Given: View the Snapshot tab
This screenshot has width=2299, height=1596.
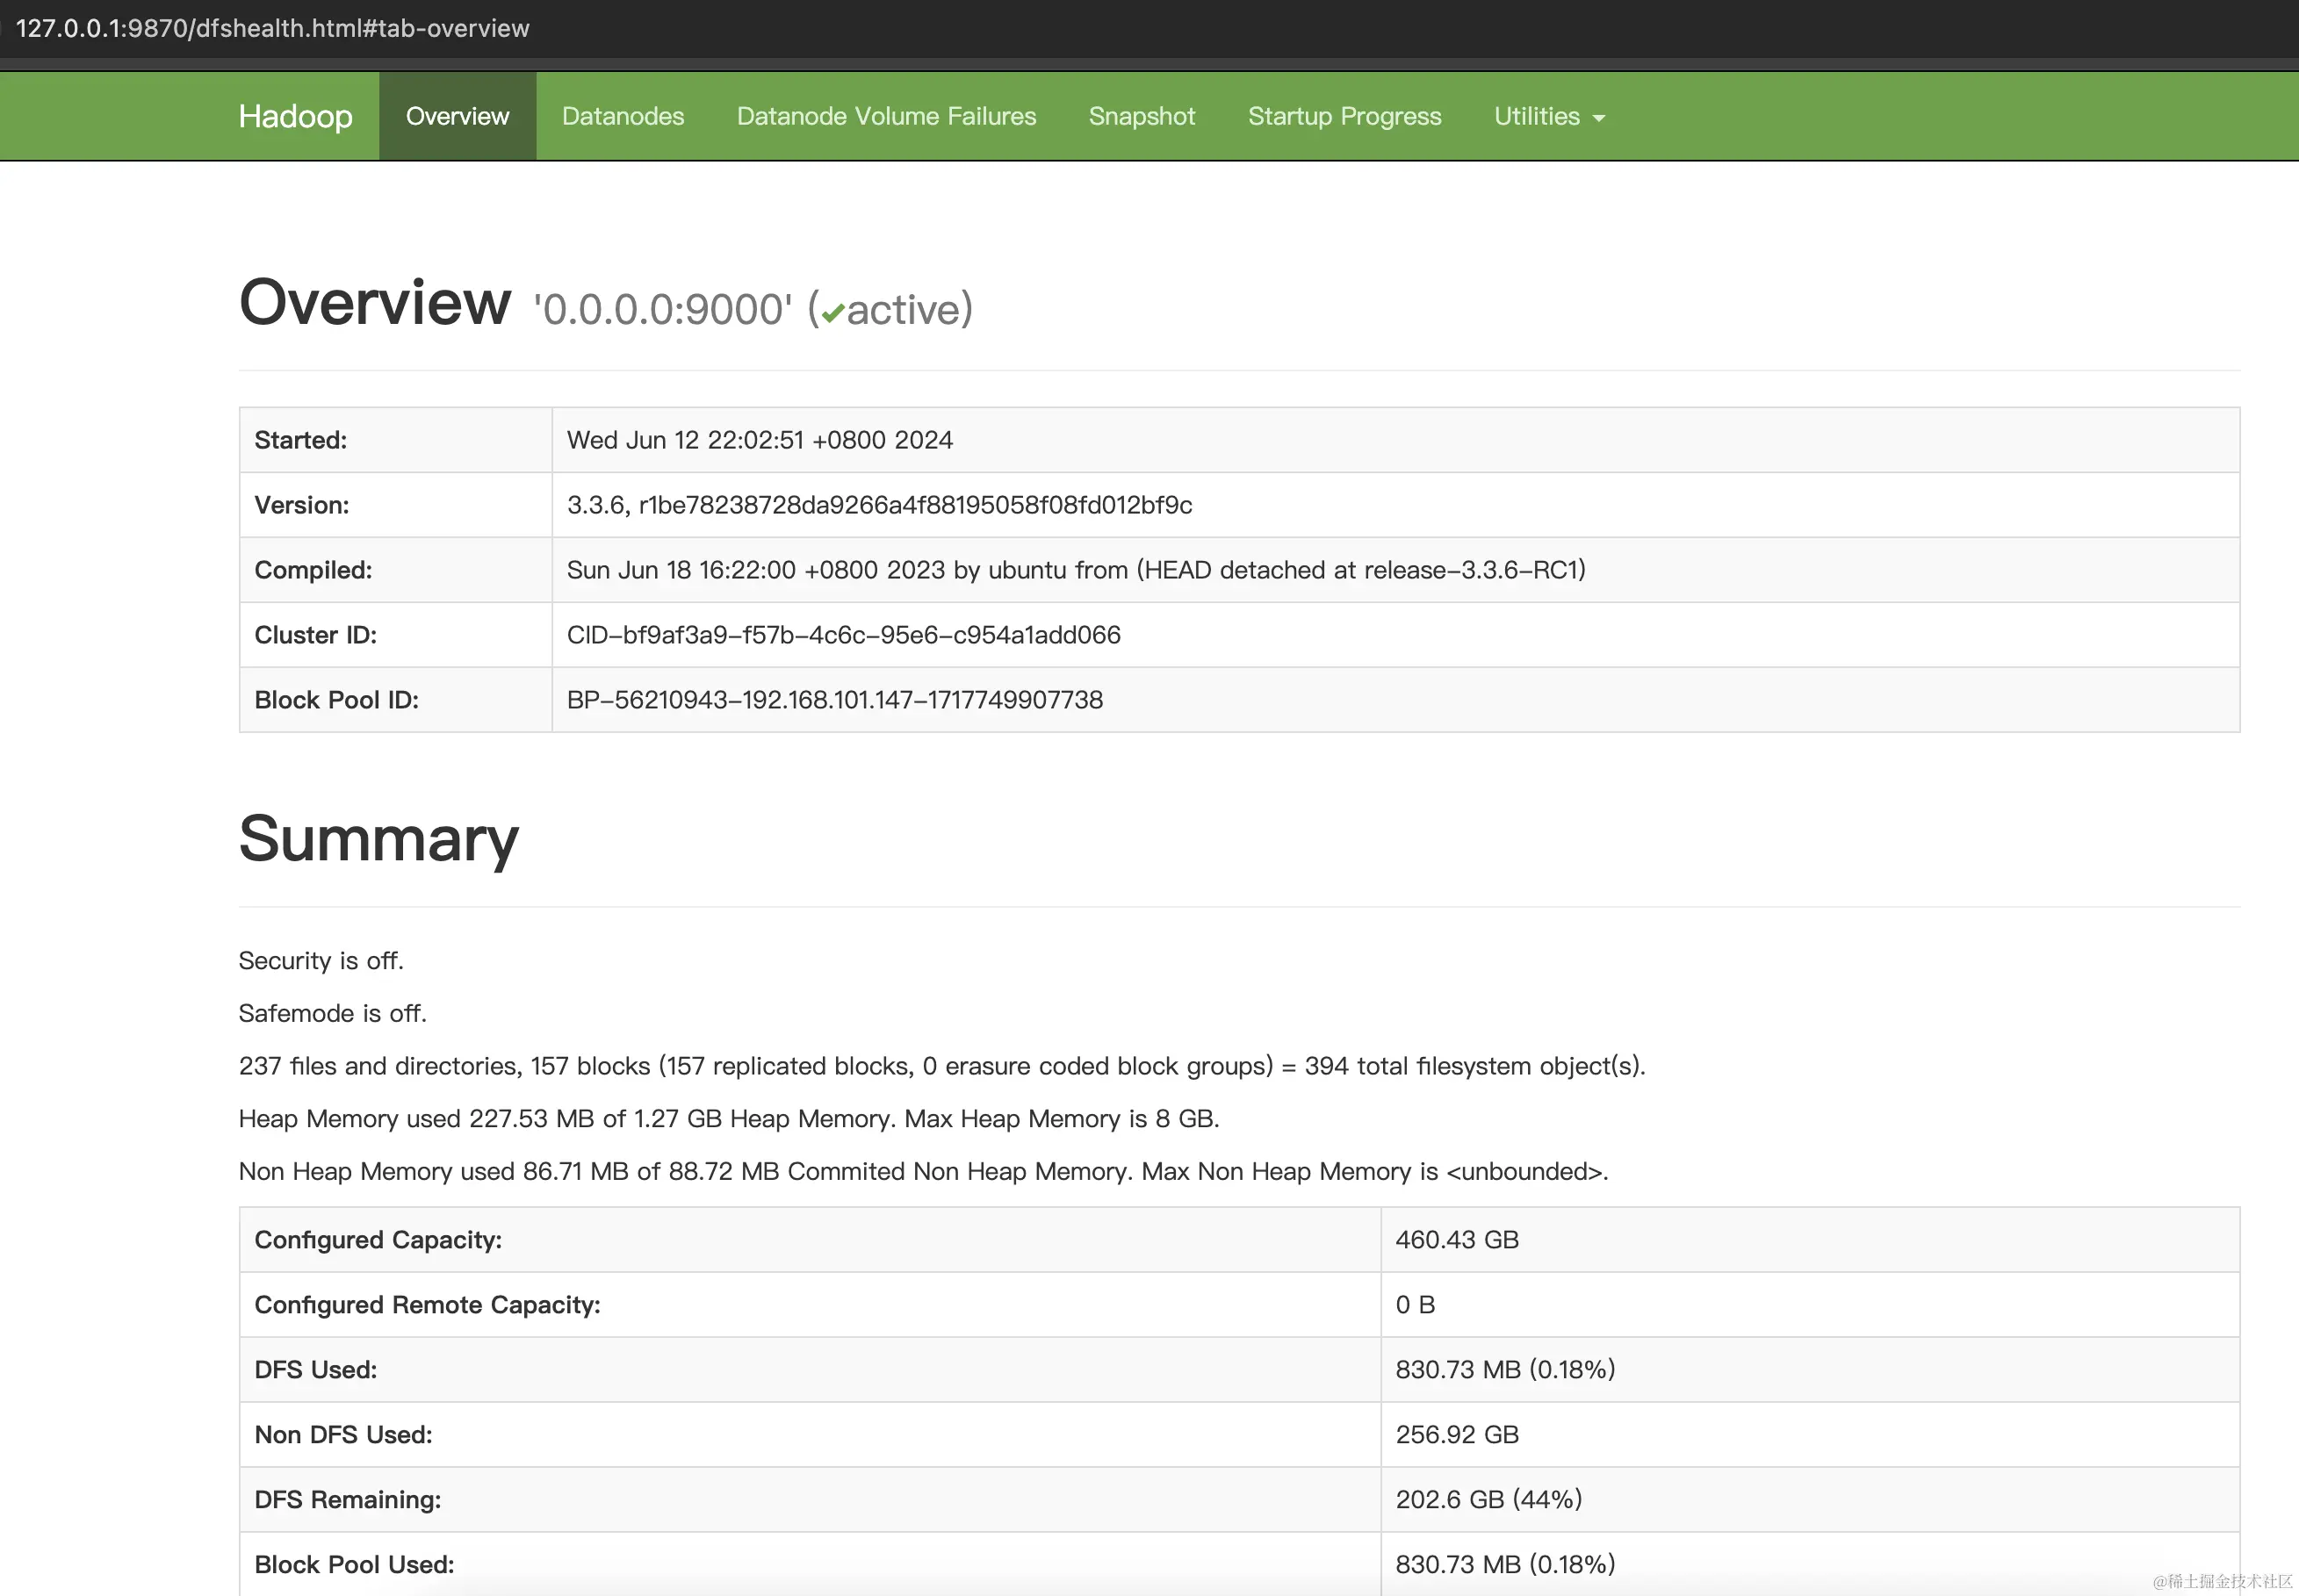Looking at the screenshot, I should click(x=1141, y=116).
